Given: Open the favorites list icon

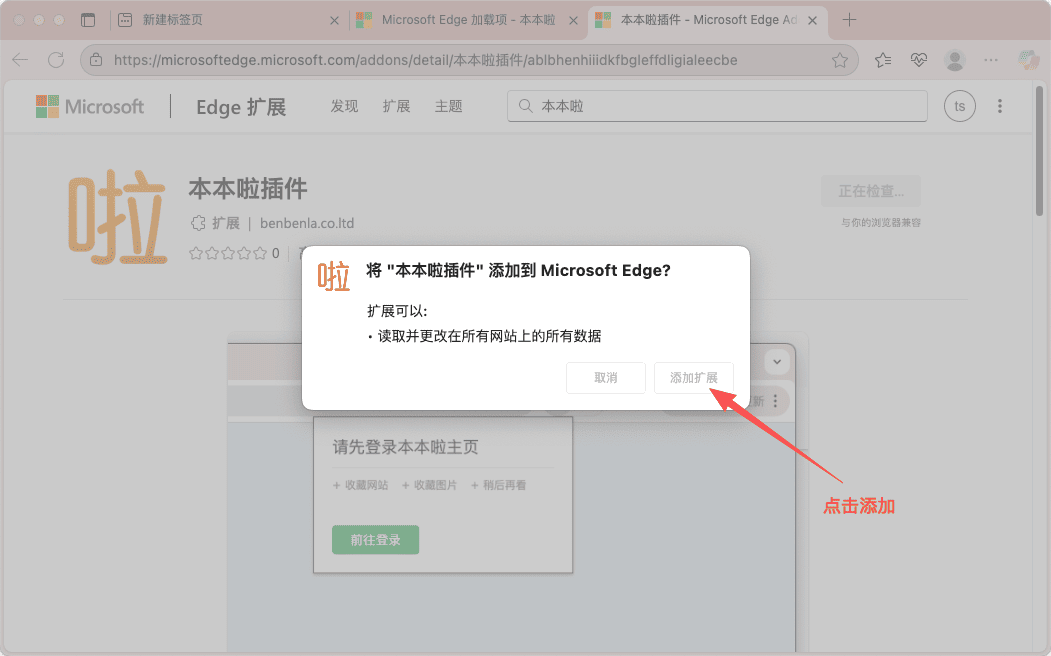Looking at the screenshot, I should tap(883, 60).
